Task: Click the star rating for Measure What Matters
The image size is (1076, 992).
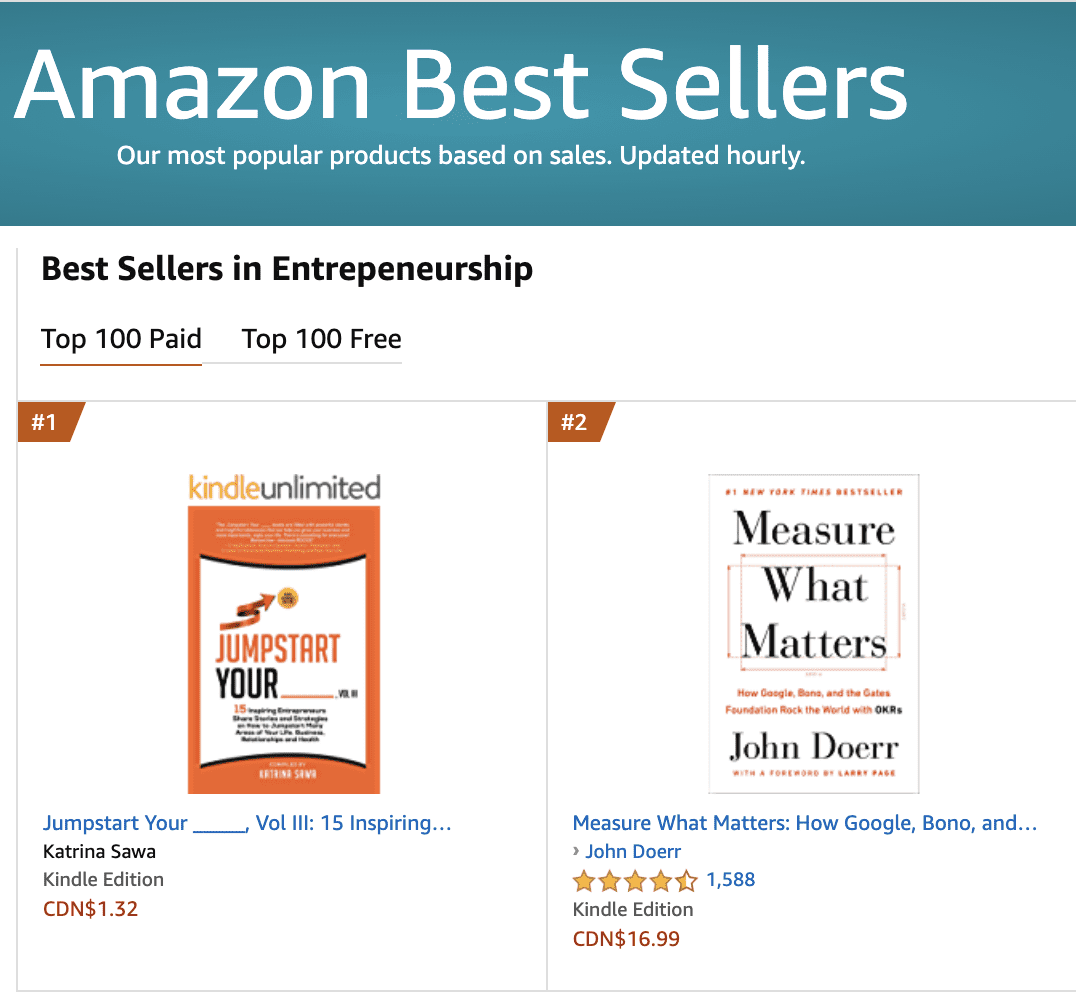Action: pyautogui.click(x=634, y=881)
